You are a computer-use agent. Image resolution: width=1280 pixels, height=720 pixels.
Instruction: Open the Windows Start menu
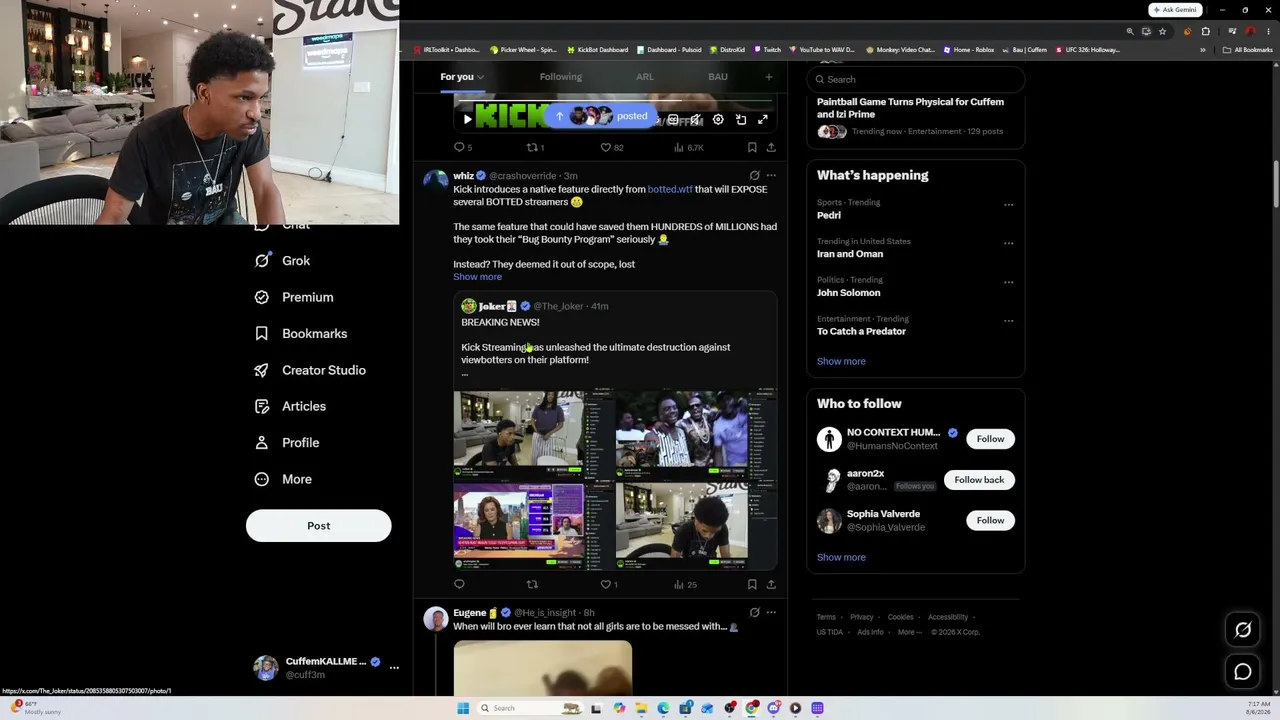point(463,708)
